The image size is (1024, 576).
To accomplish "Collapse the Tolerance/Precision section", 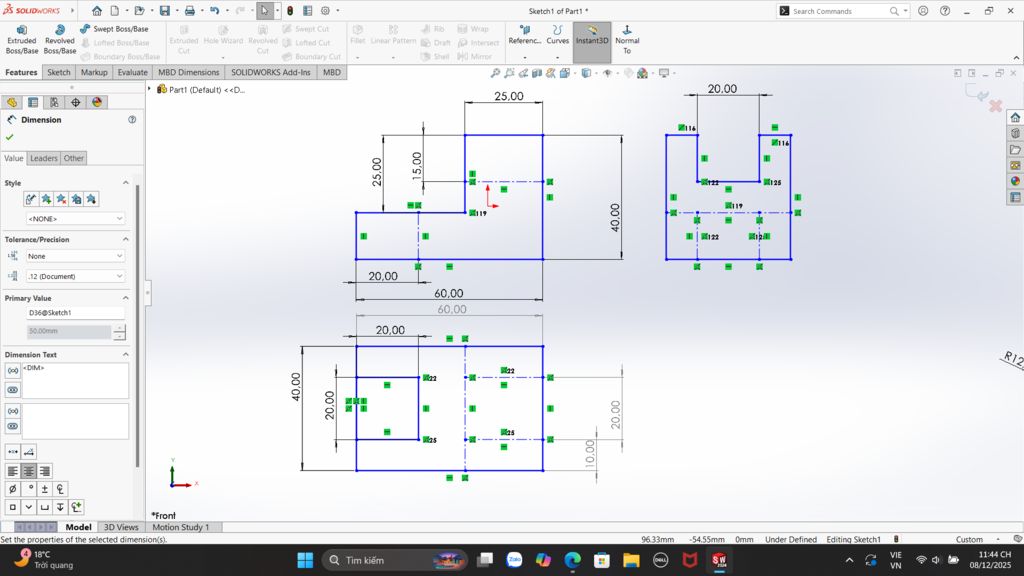I will (125, 240).
